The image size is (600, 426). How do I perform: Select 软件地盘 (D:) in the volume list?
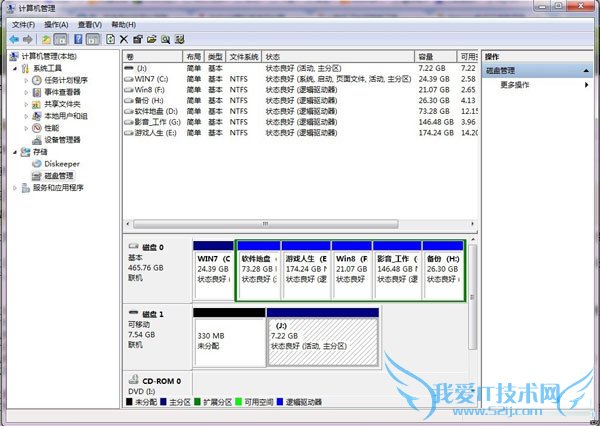300,111
